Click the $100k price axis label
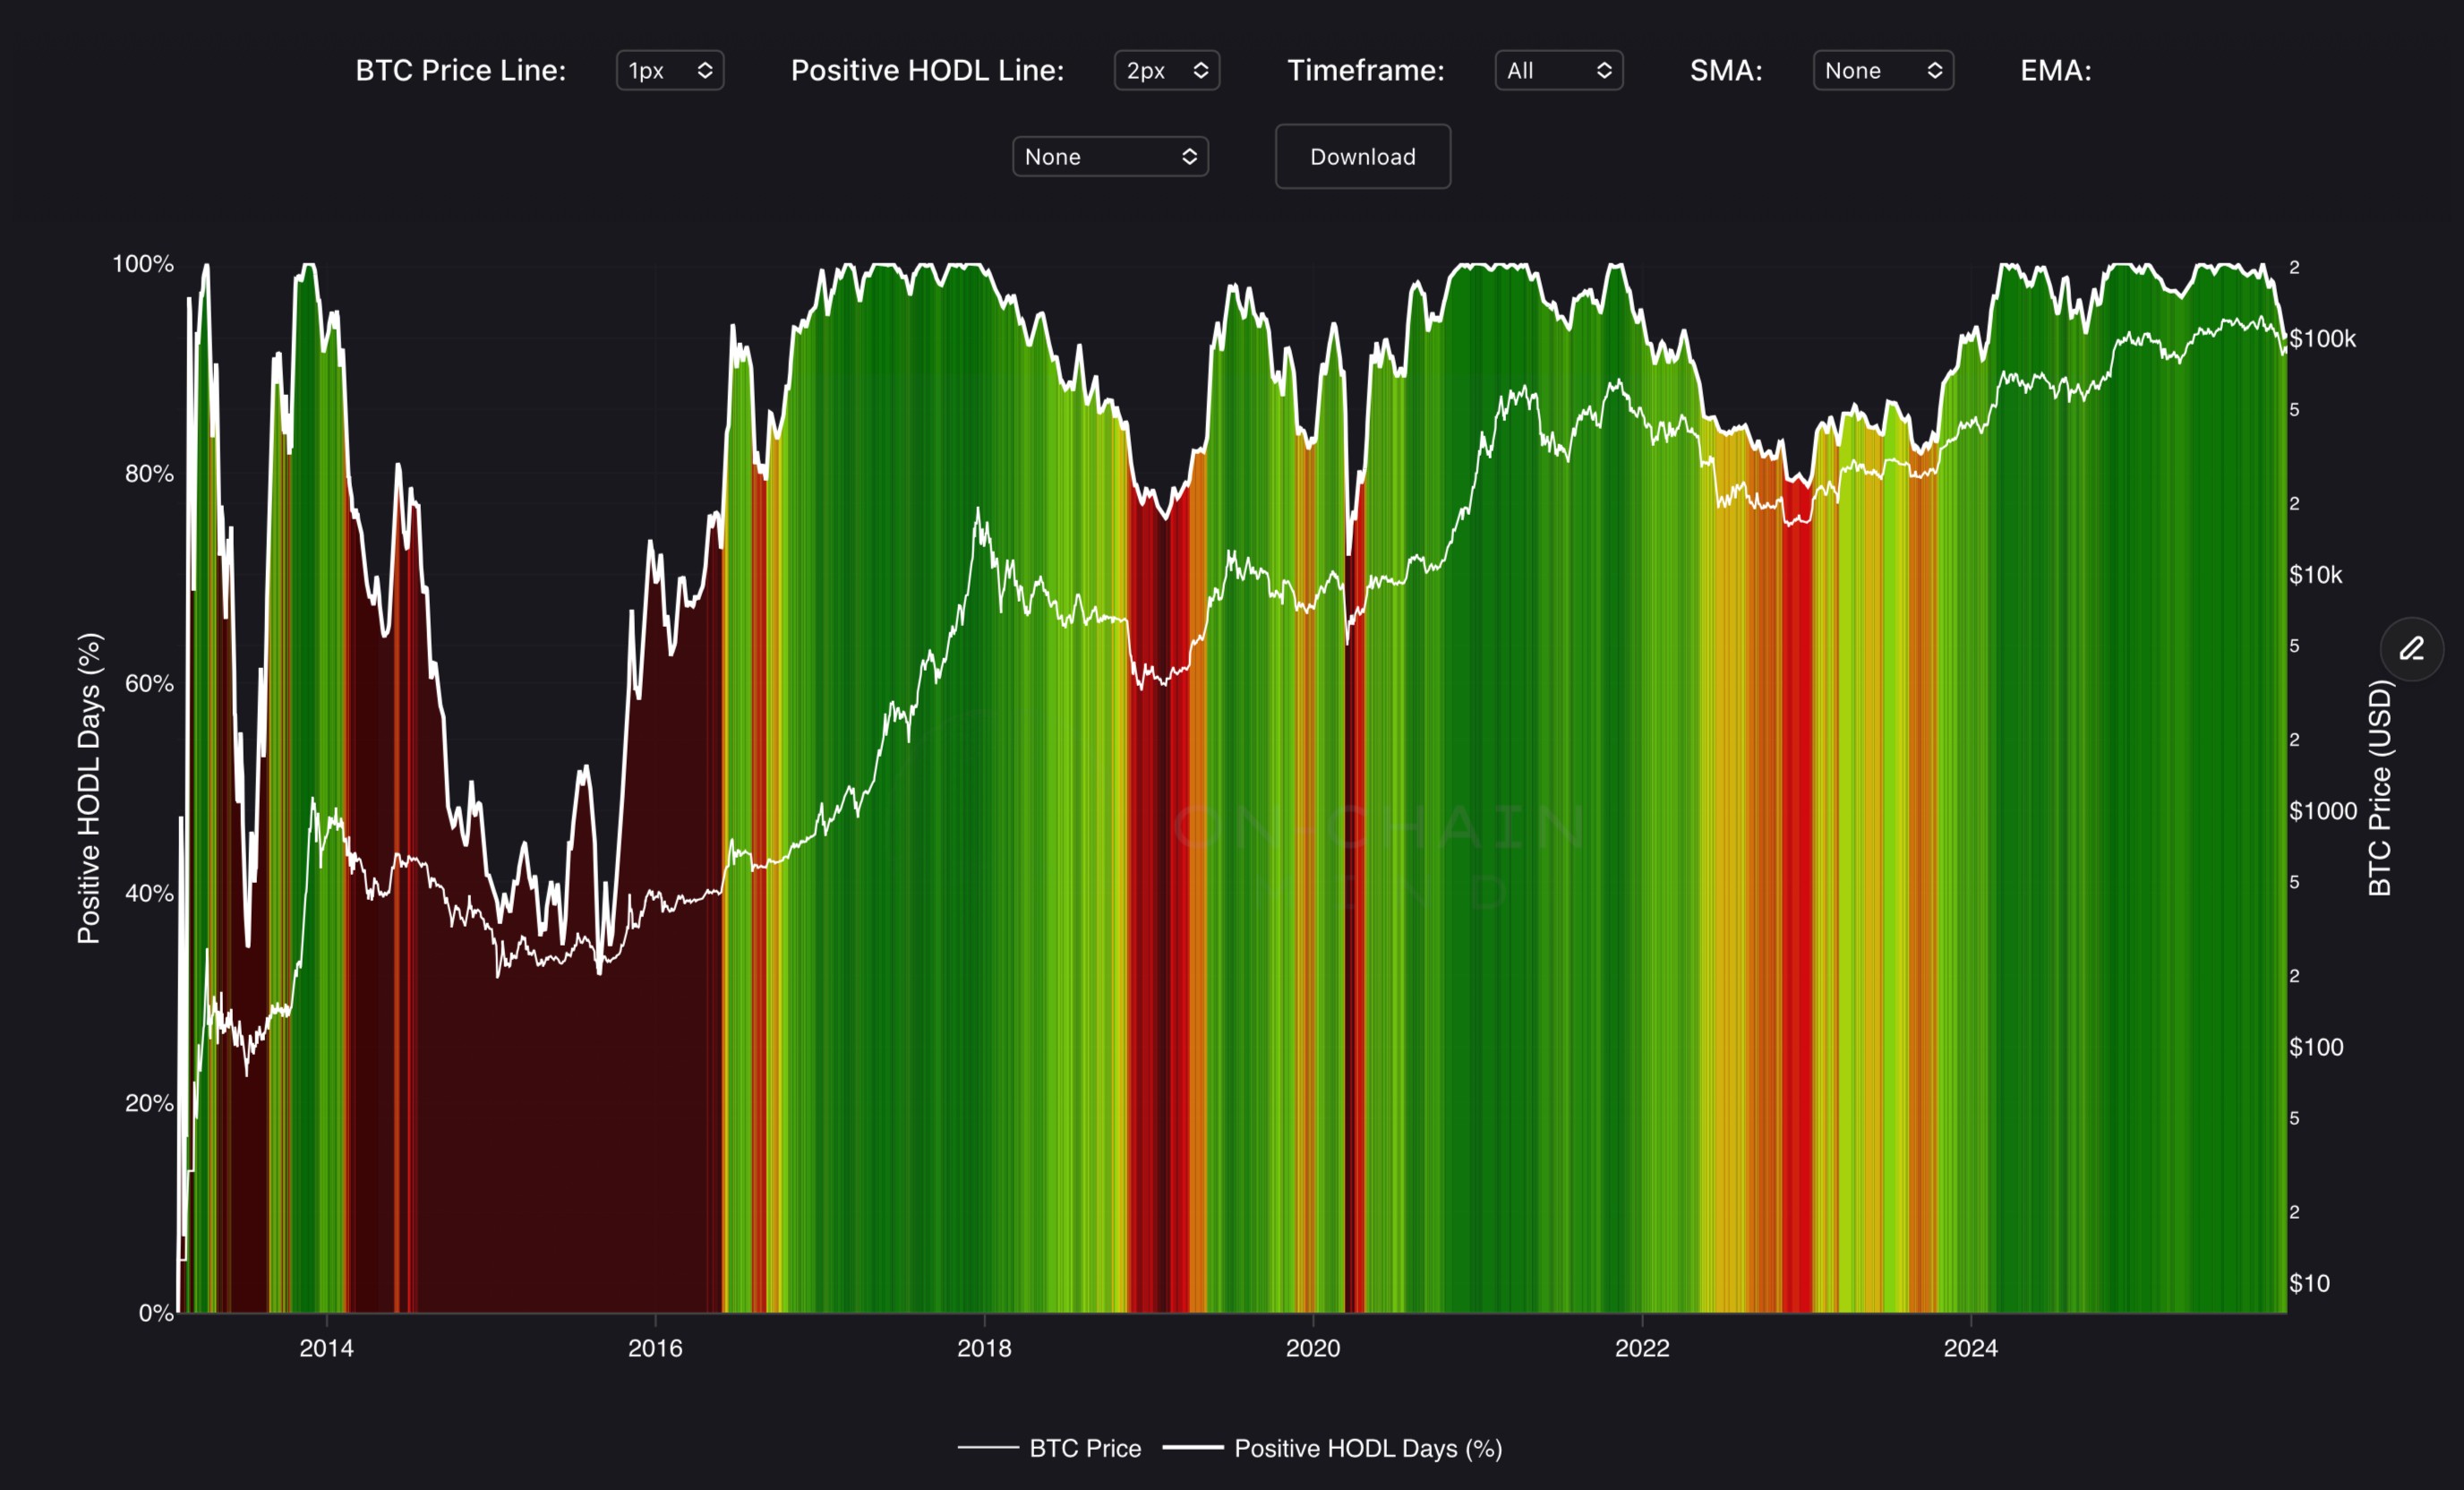 2322,339
